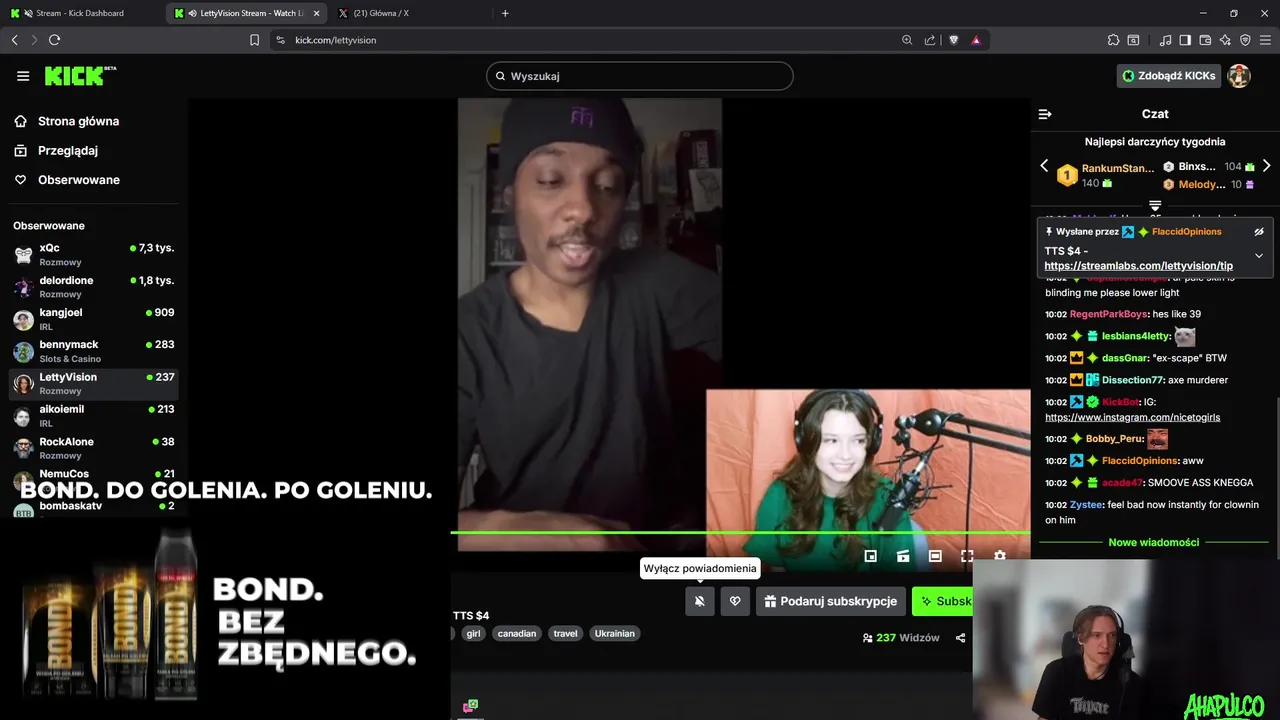The width and height of the screenshot is (1280, 720).
Task: Go back in browser history
Action: pyautogui.click(x=14, y=40)
